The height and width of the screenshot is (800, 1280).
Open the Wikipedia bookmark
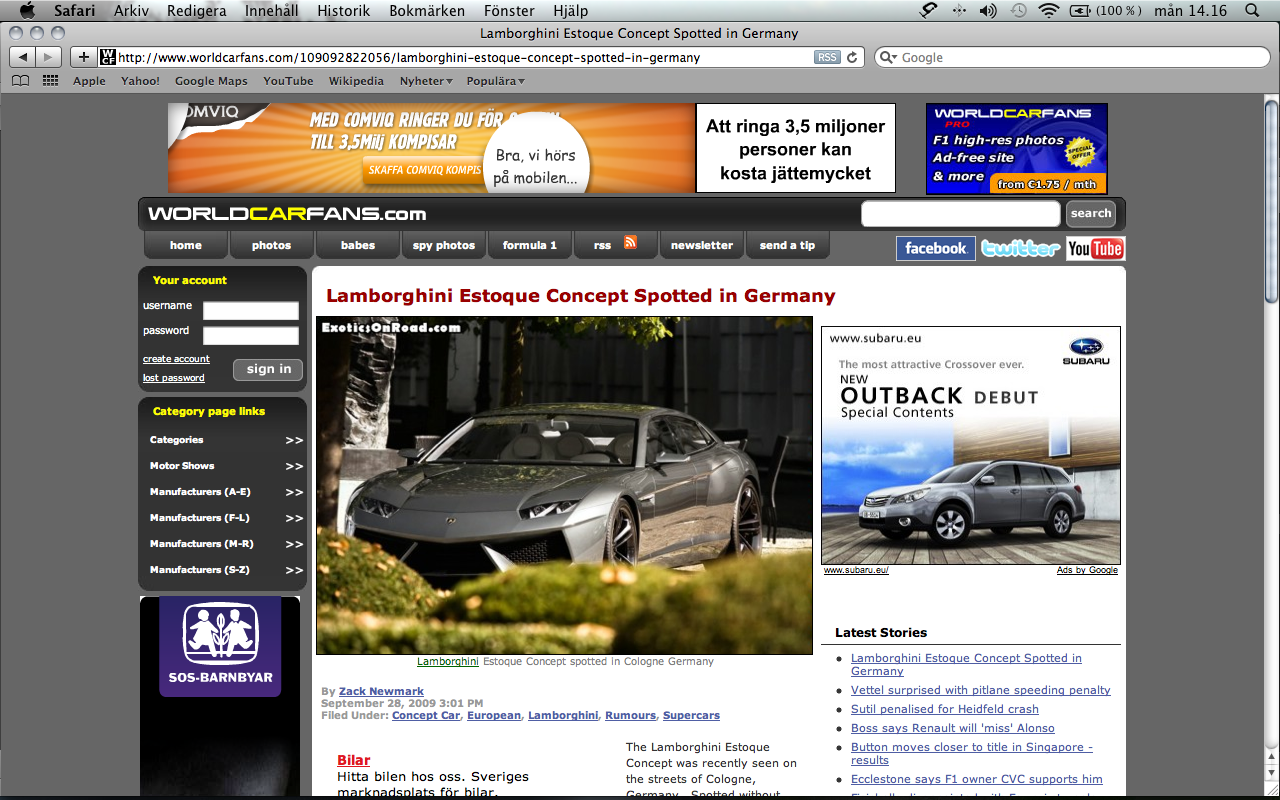[356, 81]
